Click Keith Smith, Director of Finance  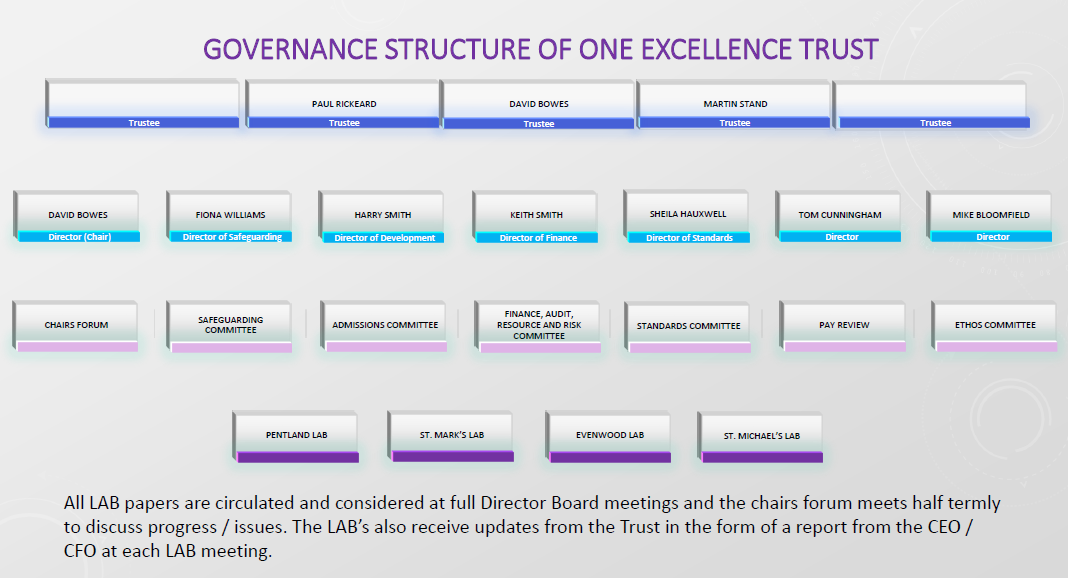click(537, 217)
